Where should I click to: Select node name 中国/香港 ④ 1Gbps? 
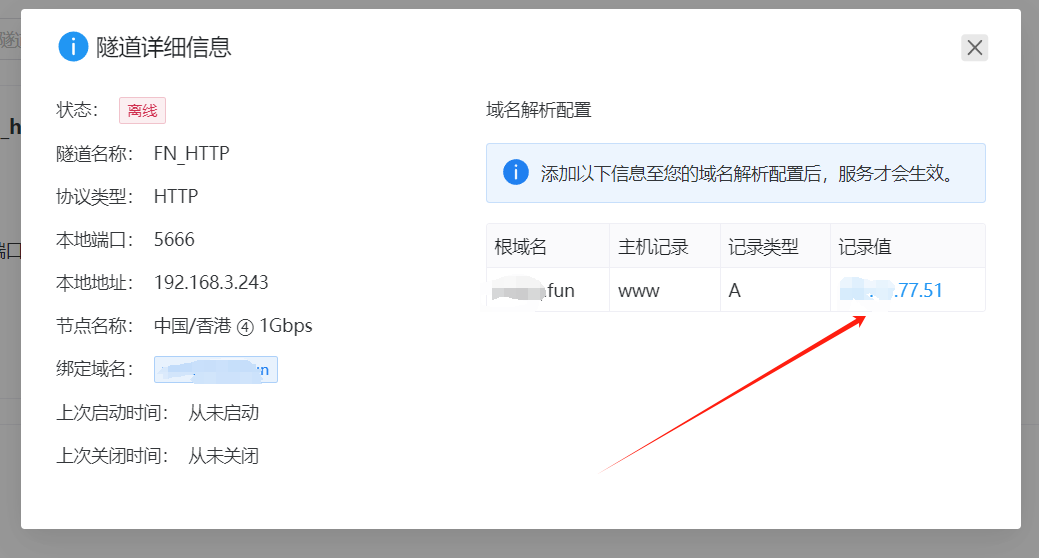tap(233, 325)
